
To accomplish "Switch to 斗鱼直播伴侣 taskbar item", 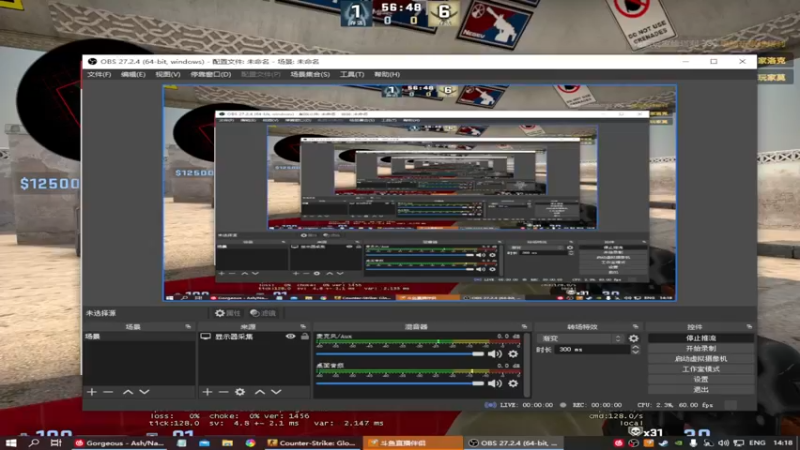I will coord(412,443).
